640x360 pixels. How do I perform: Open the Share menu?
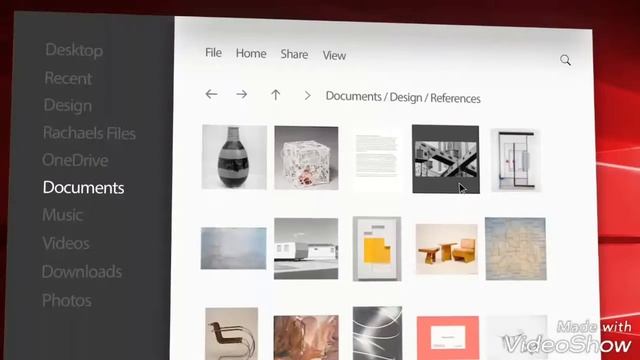click(294, 54)
